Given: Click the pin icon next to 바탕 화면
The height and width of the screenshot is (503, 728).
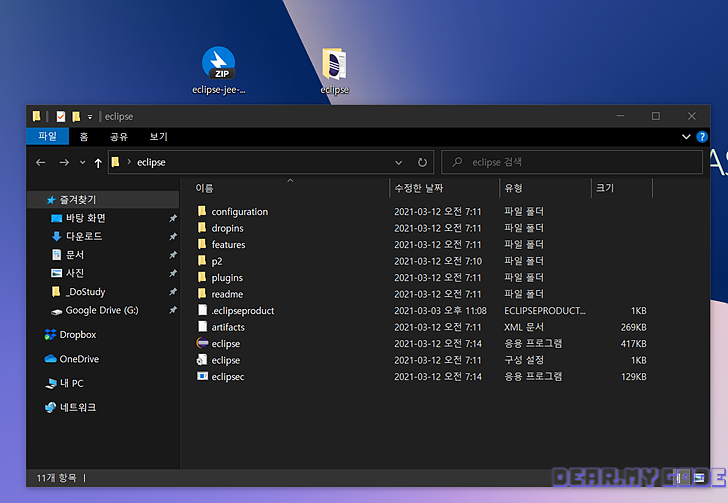Looking at the screenshot, I should click(173, 218).
